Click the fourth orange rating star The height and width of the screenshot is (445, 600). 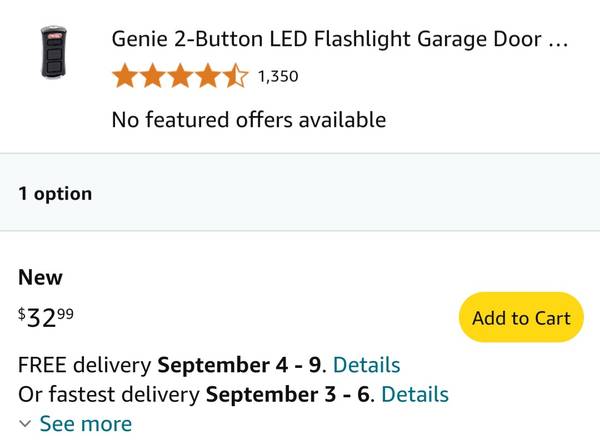click(x=207, y=76)
